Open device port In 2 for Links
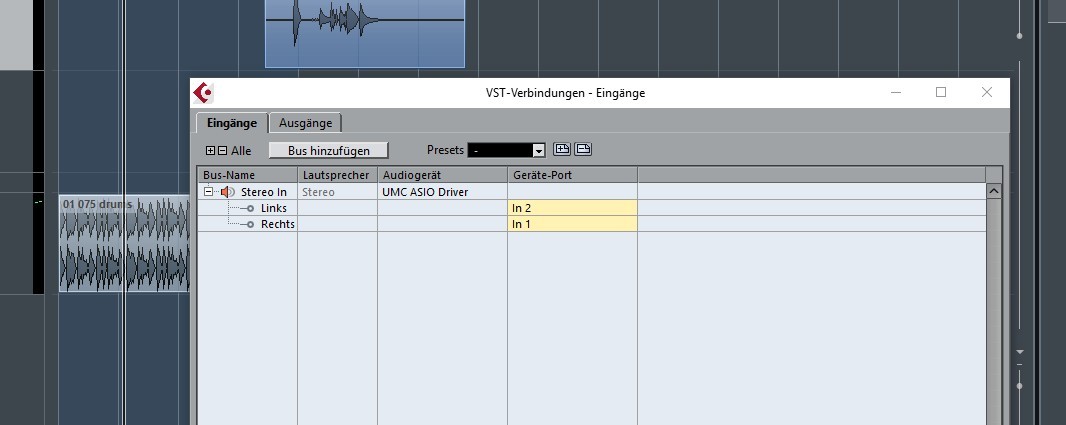This screenshot has width=1066, height=425. tap(572, 208)
